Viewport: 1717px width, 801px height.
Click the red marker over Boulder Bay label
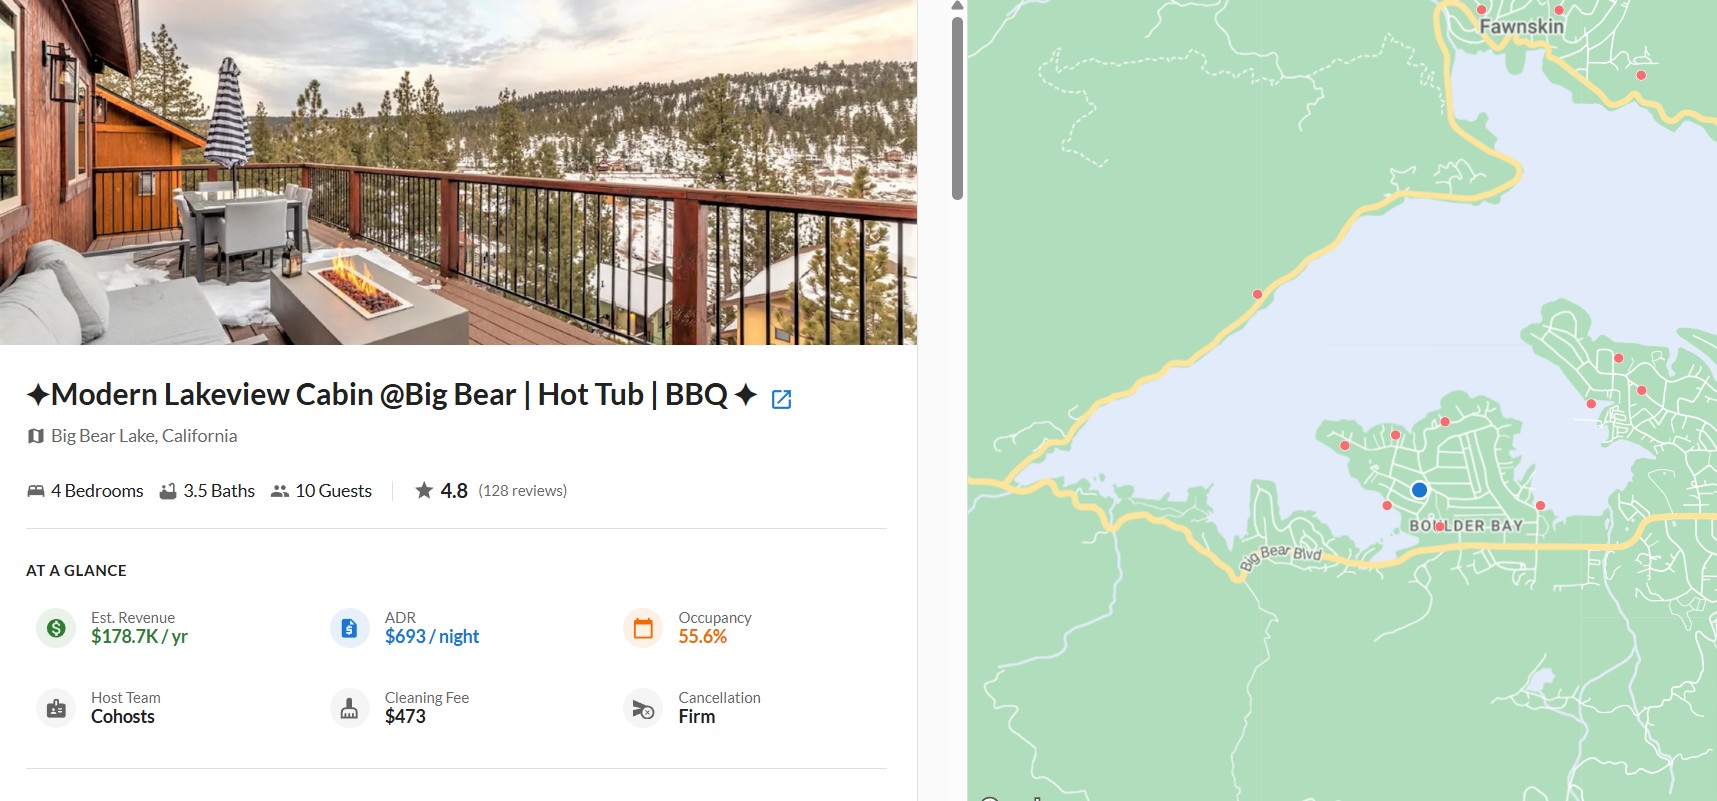pyautogui.click(x=1440, y=526)
